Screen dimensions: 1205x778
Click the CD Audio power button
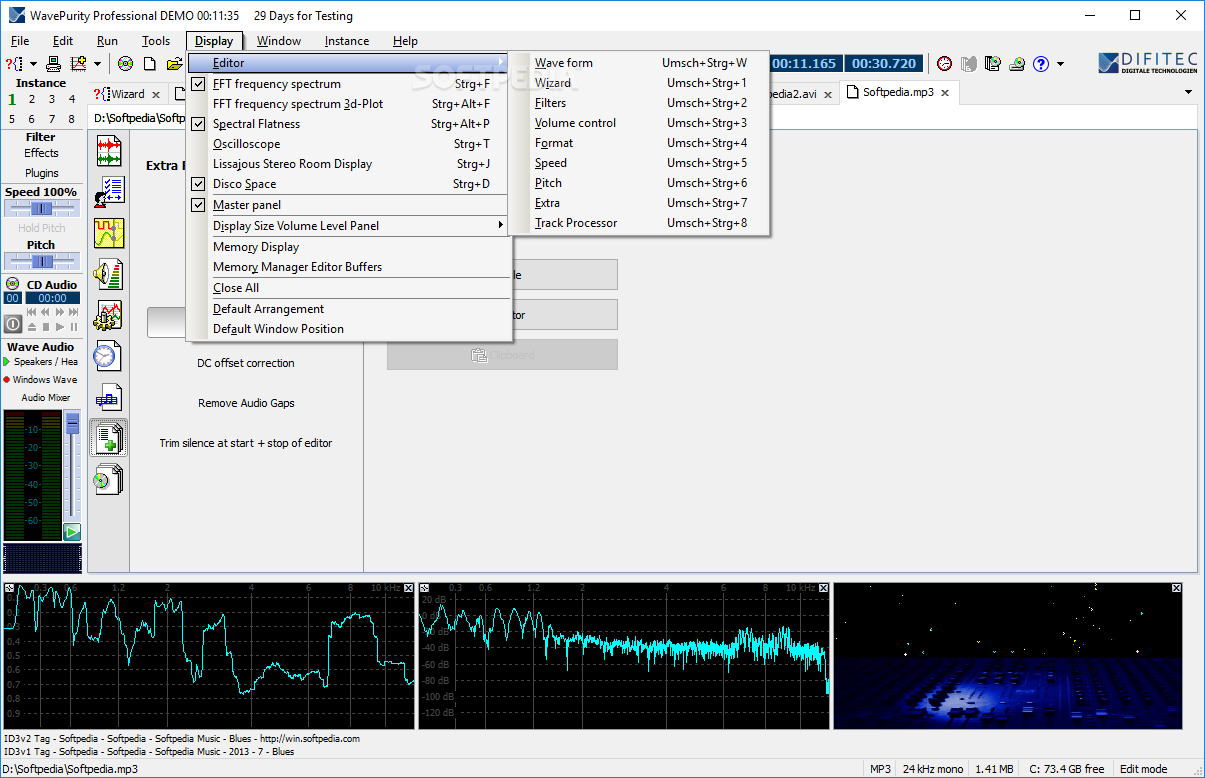[13, 324]
